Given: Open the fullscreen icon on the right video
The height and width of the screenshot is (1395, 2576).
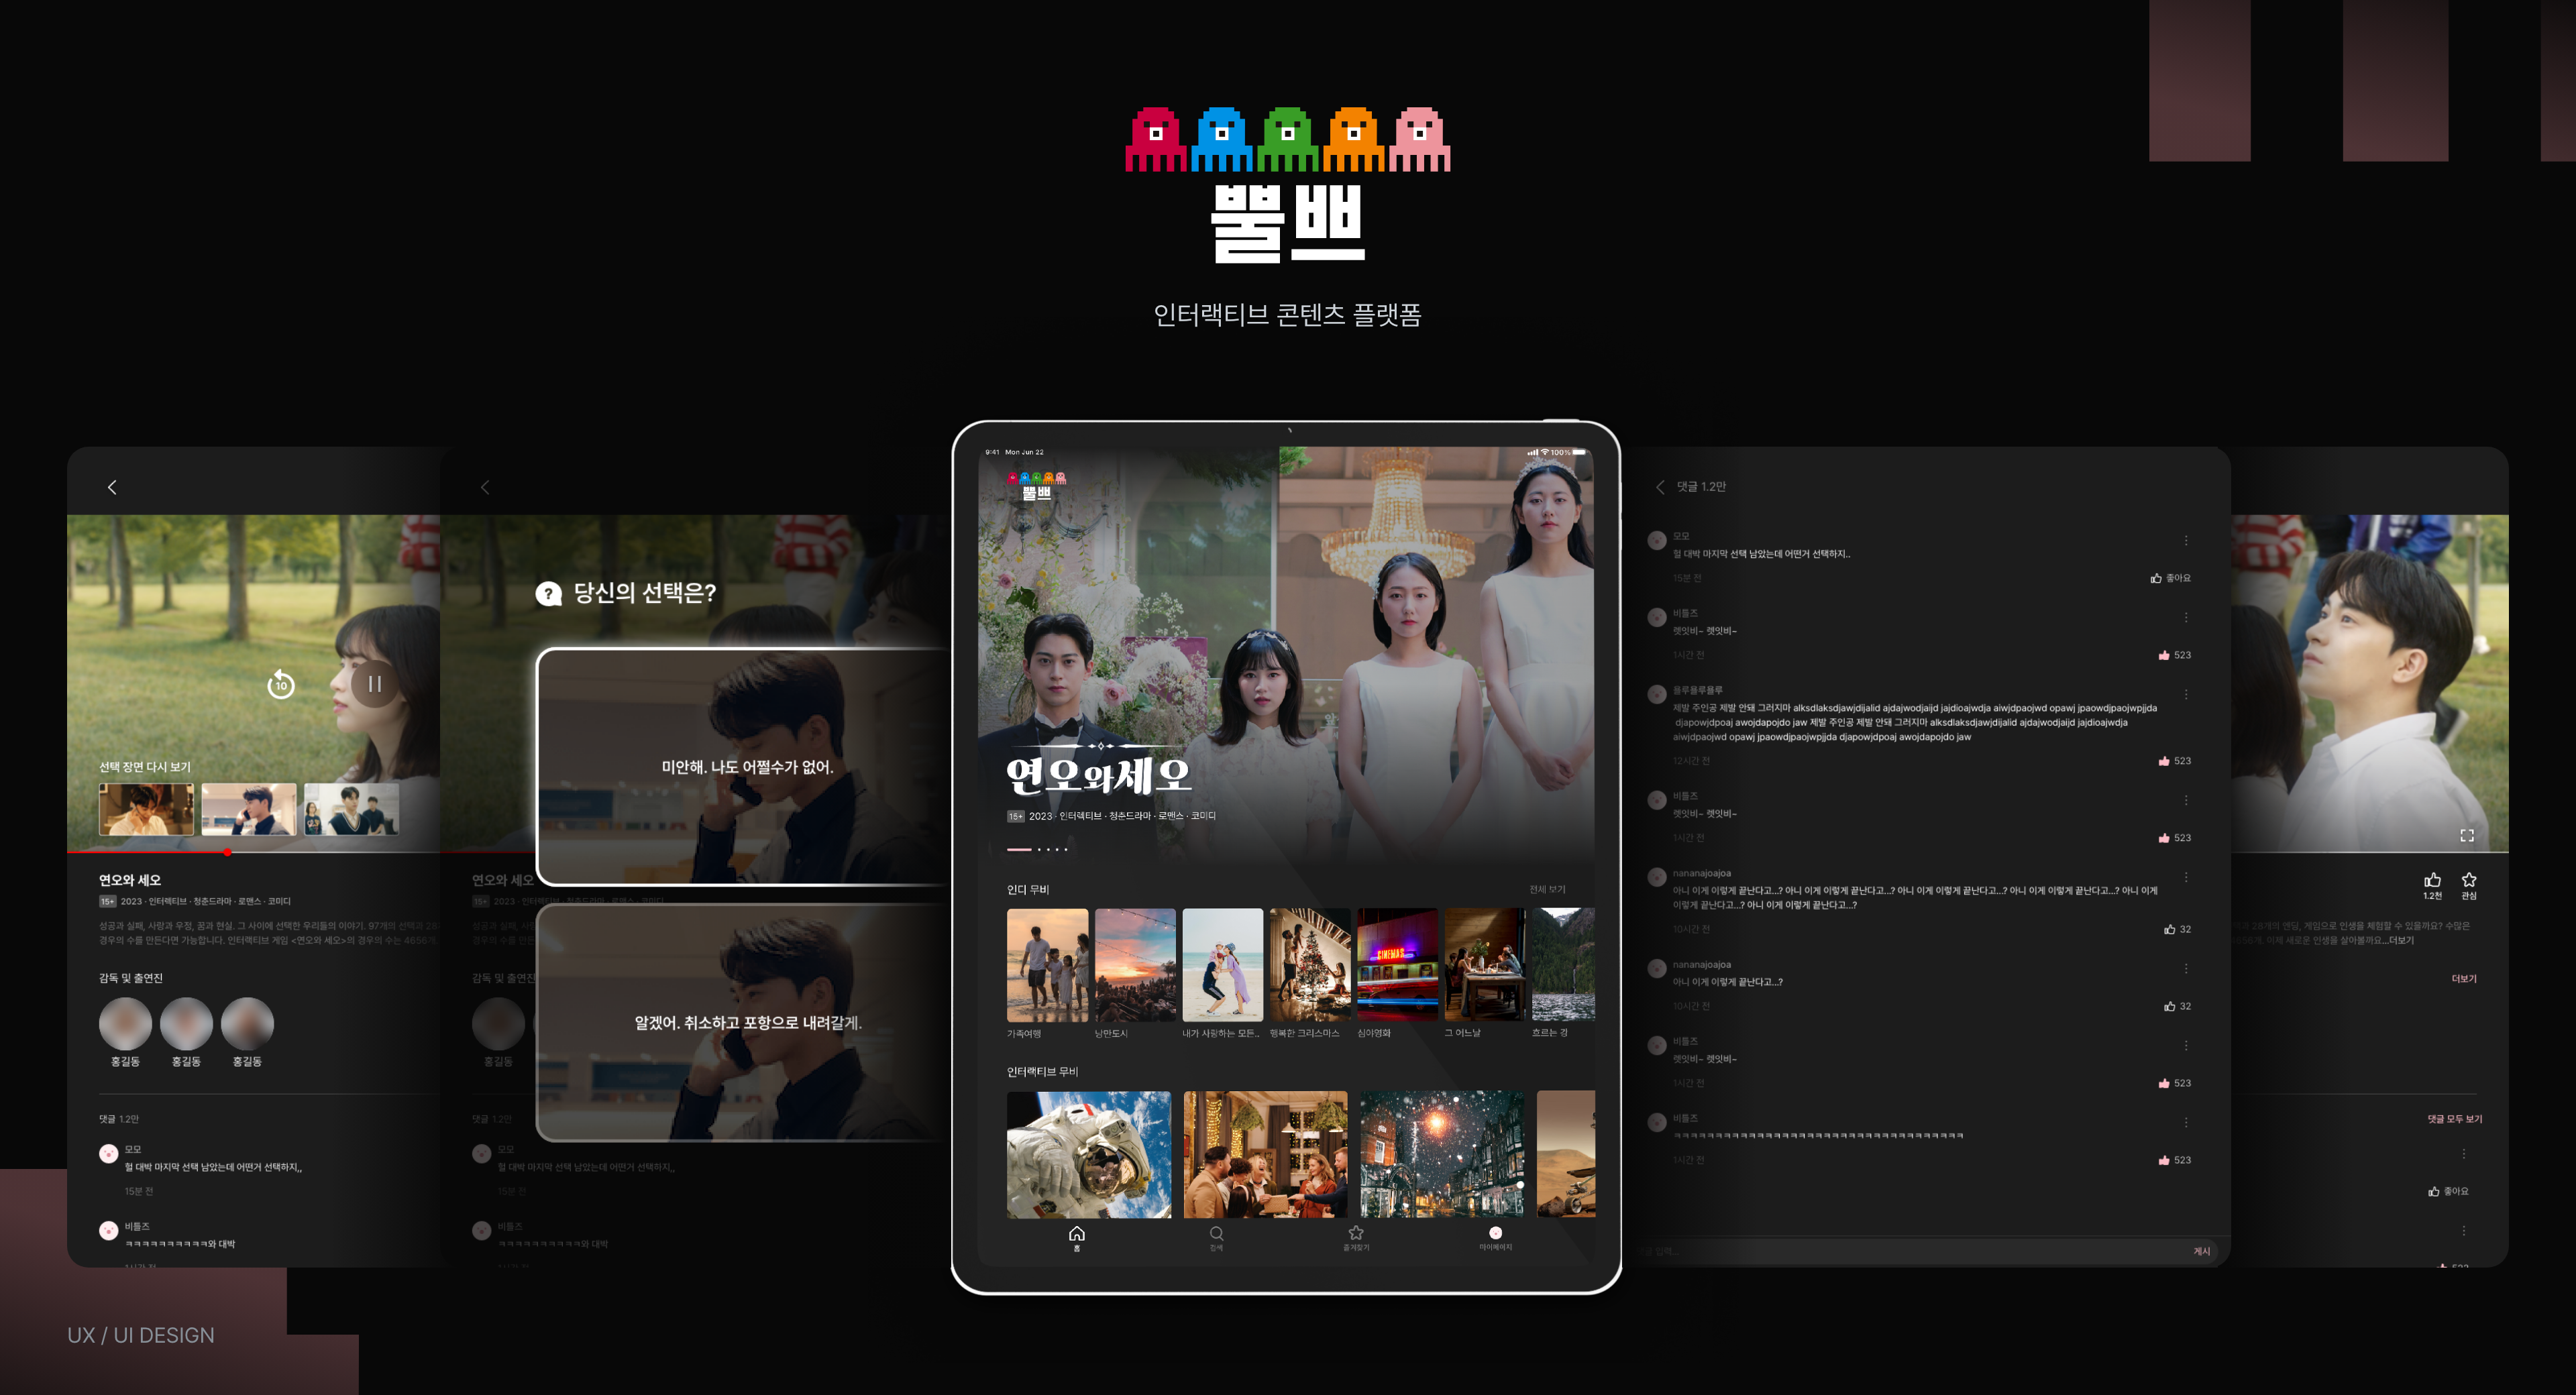Looking at the screenshot, I should tap(2466, 835).
